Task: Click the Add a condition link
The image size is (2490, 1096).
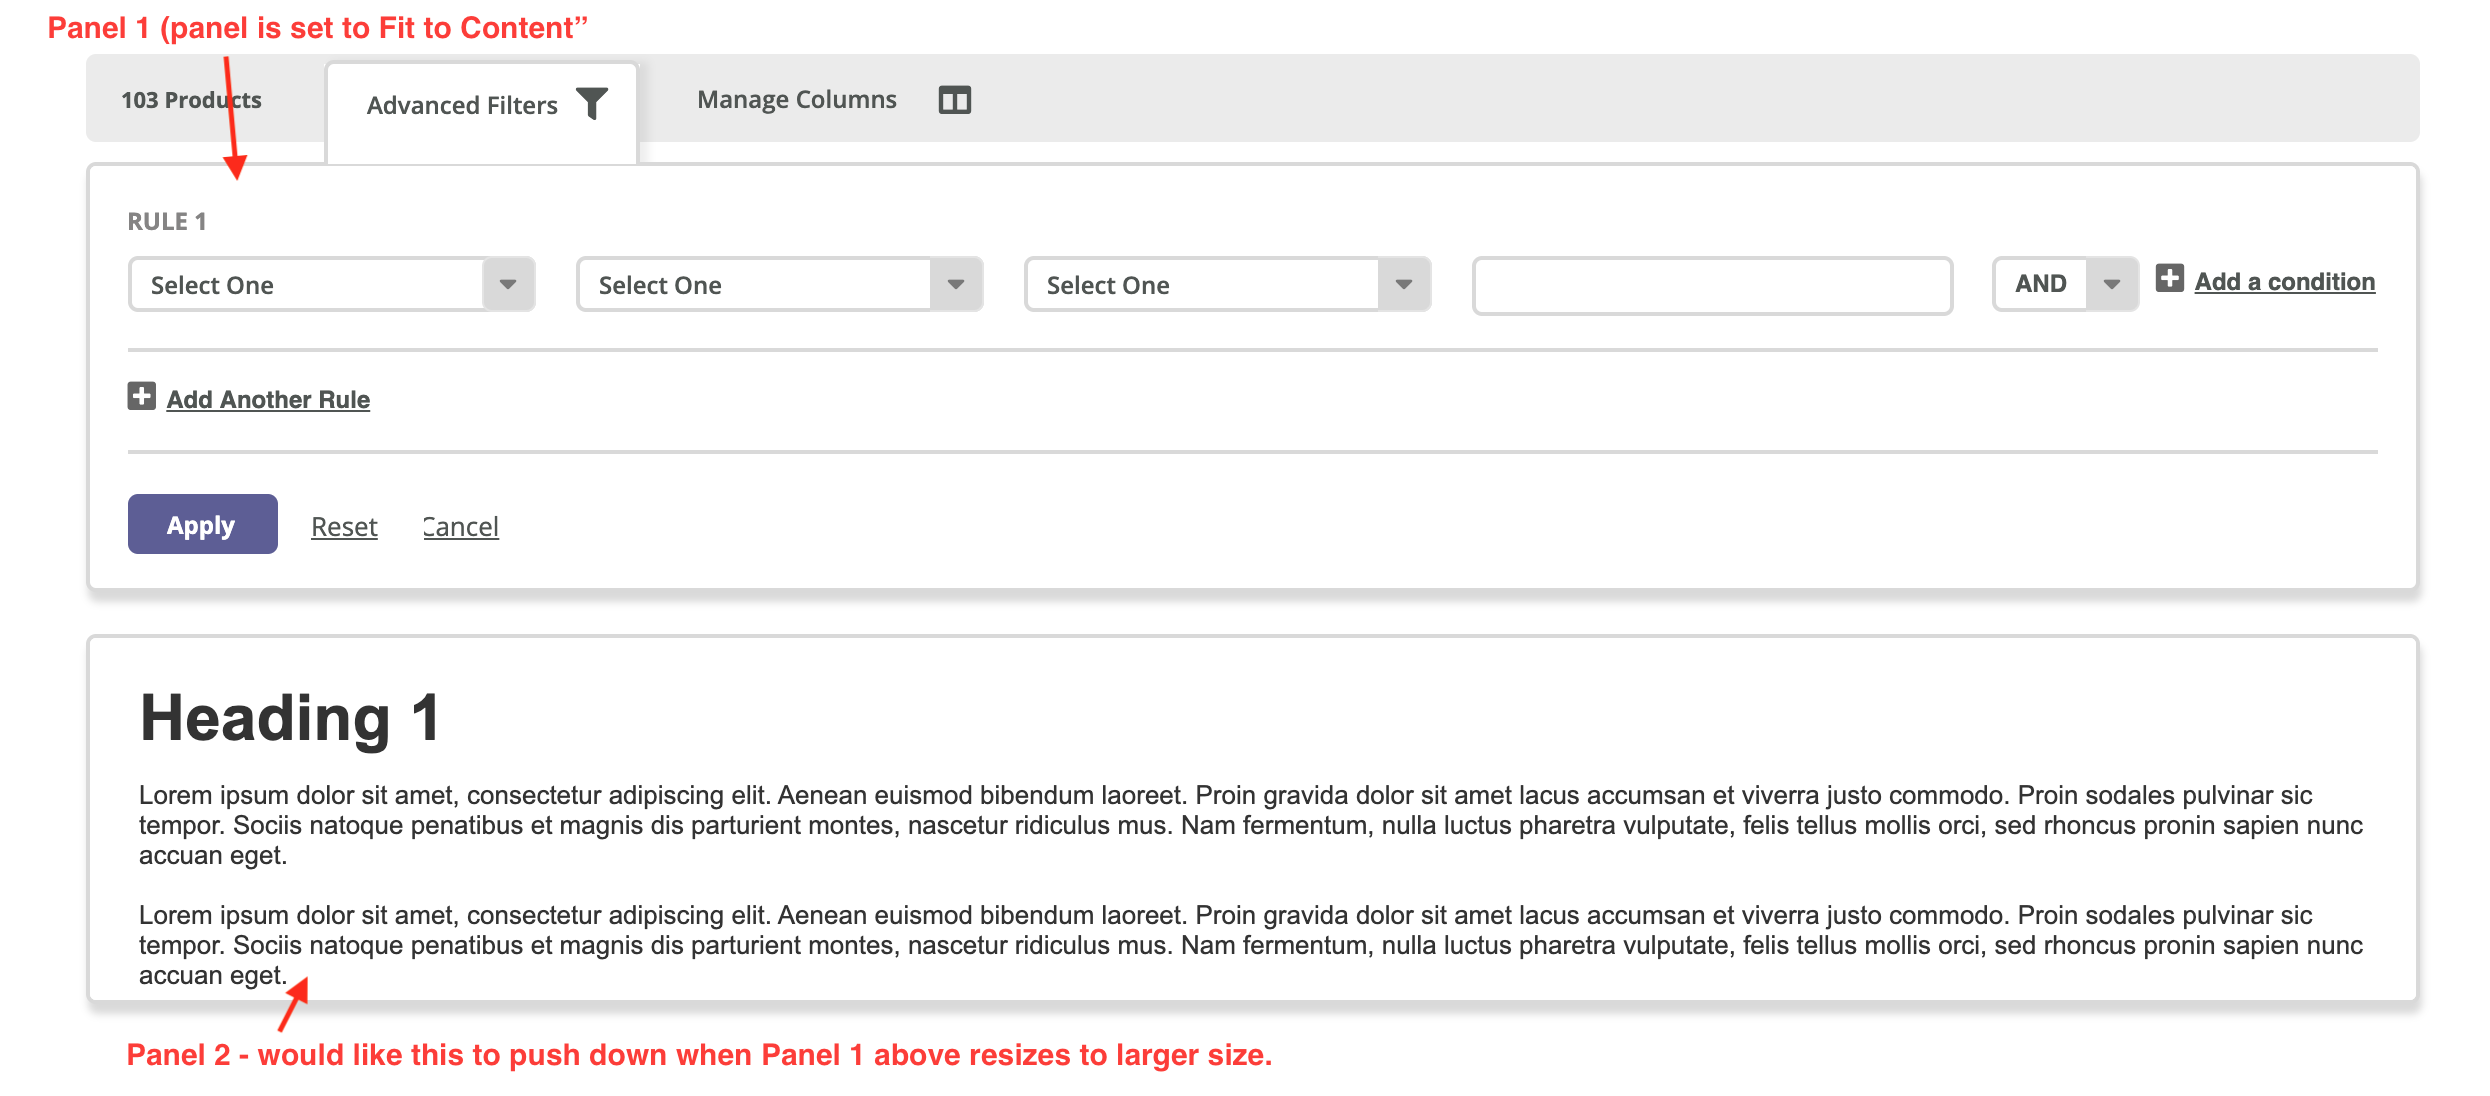Action: point(2284,282)
